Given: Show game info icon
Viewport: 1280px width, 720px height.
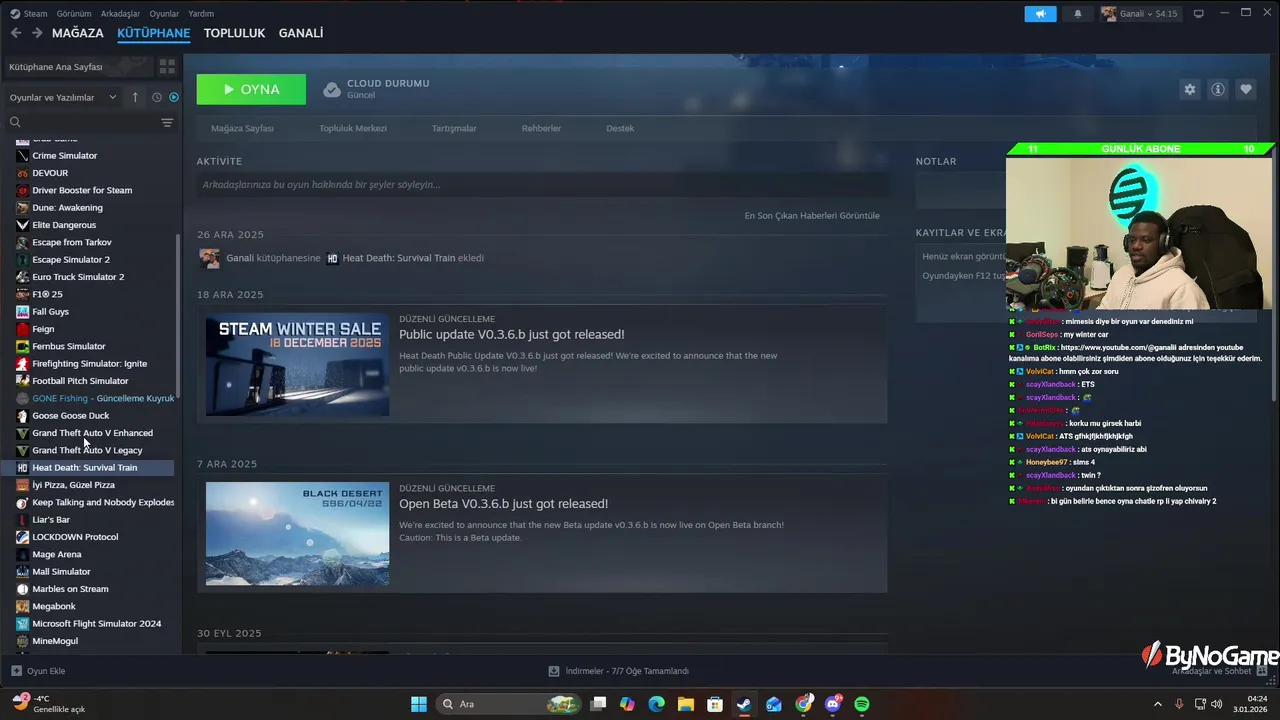Looking at the screenshot, I should [1218, 89].
